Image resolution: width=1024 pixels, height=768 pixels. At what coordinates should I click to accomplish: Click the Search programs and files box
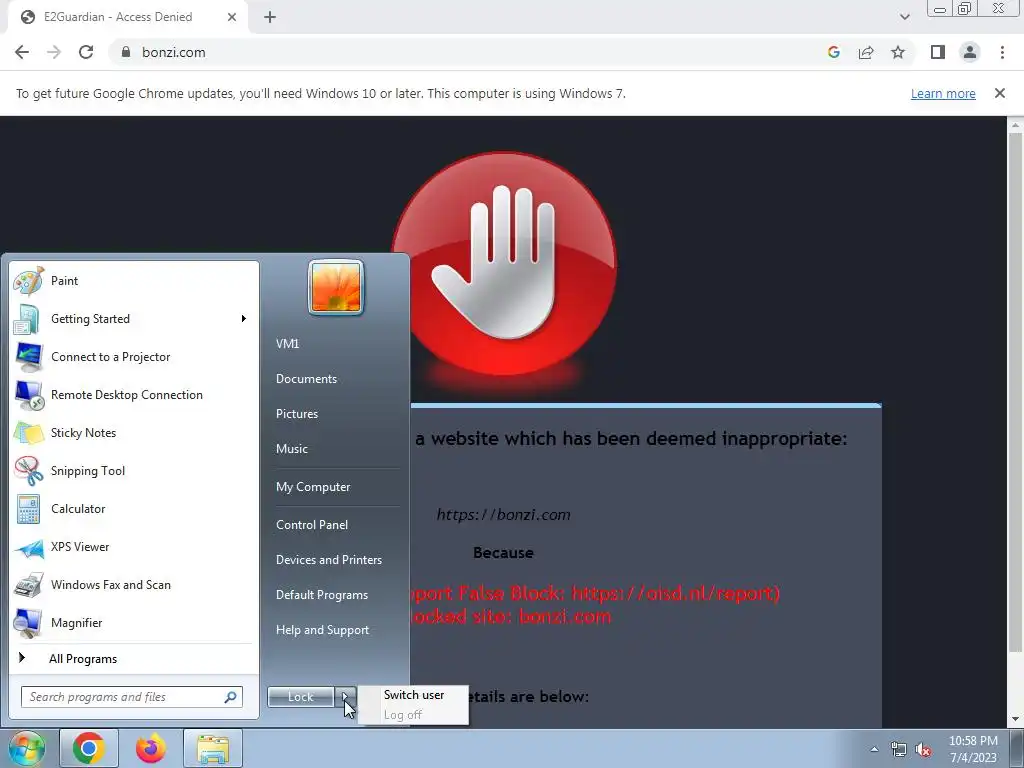click(x=132, y=697)
